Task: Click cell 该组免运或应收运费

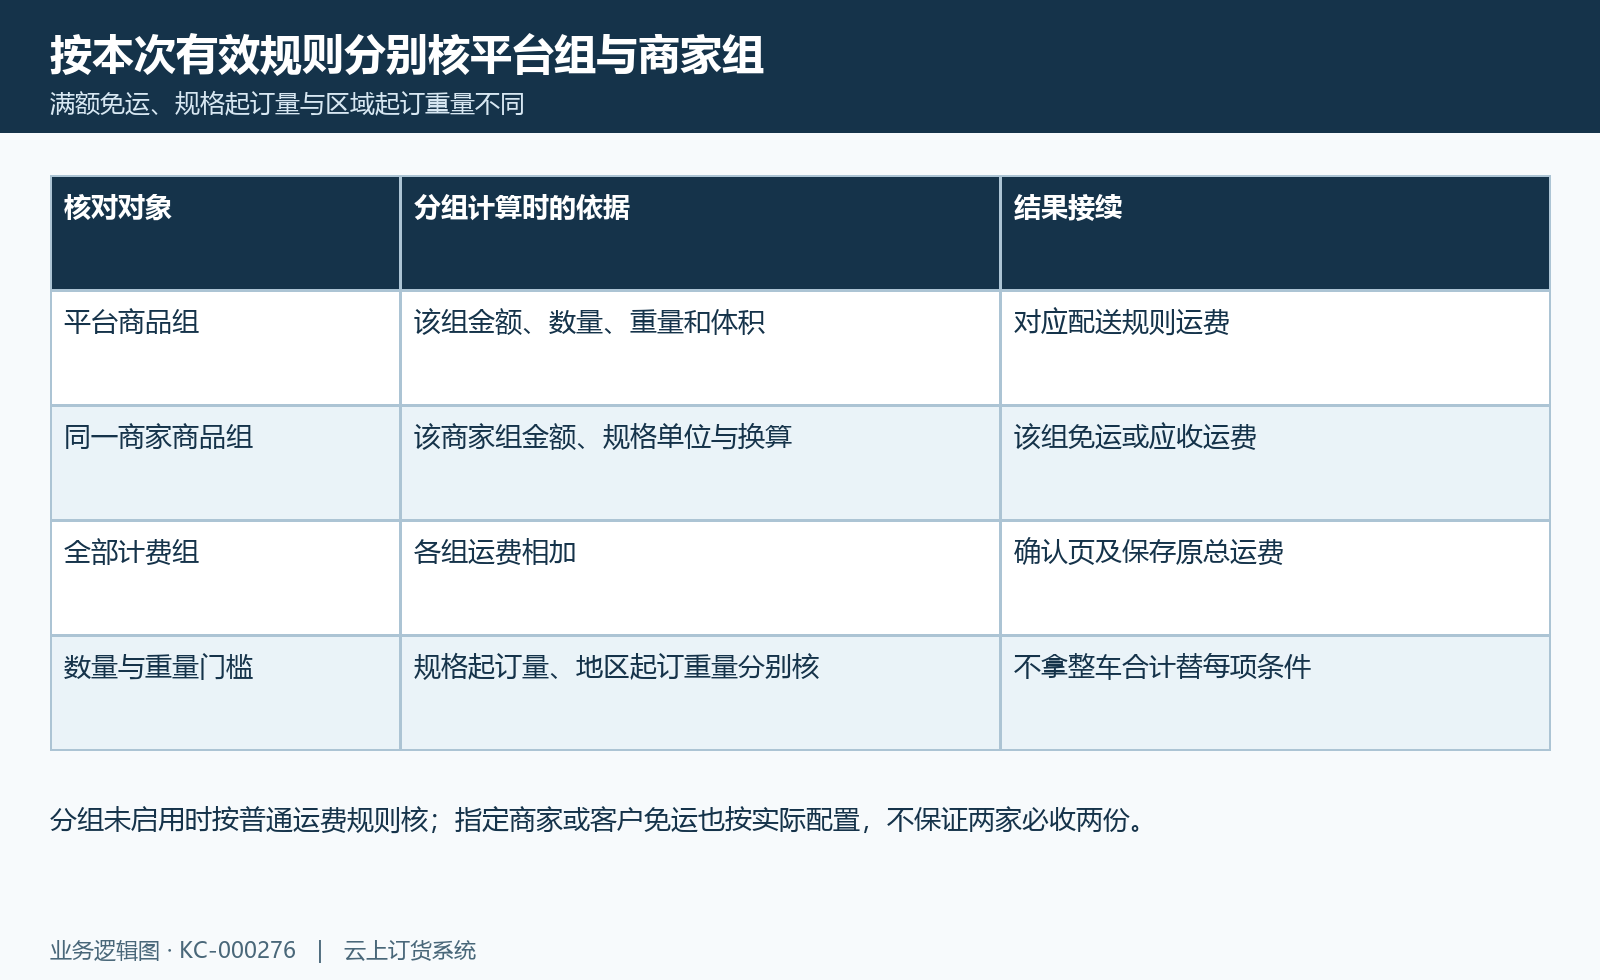Action: coord(1275,463)
